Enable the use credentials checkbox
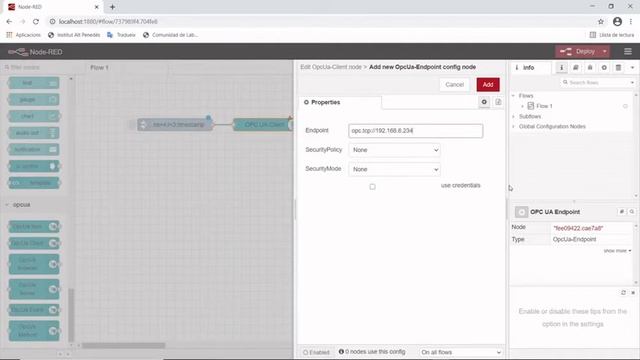 pyautogui.click(x=372, y=187)
